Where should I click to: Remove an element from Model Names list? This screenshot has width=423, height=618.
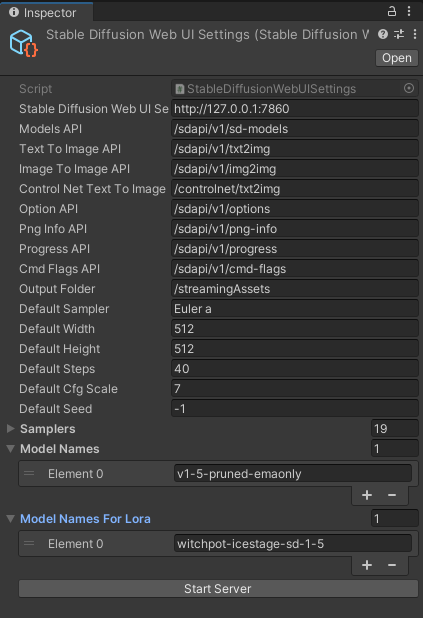click(392, 495)
